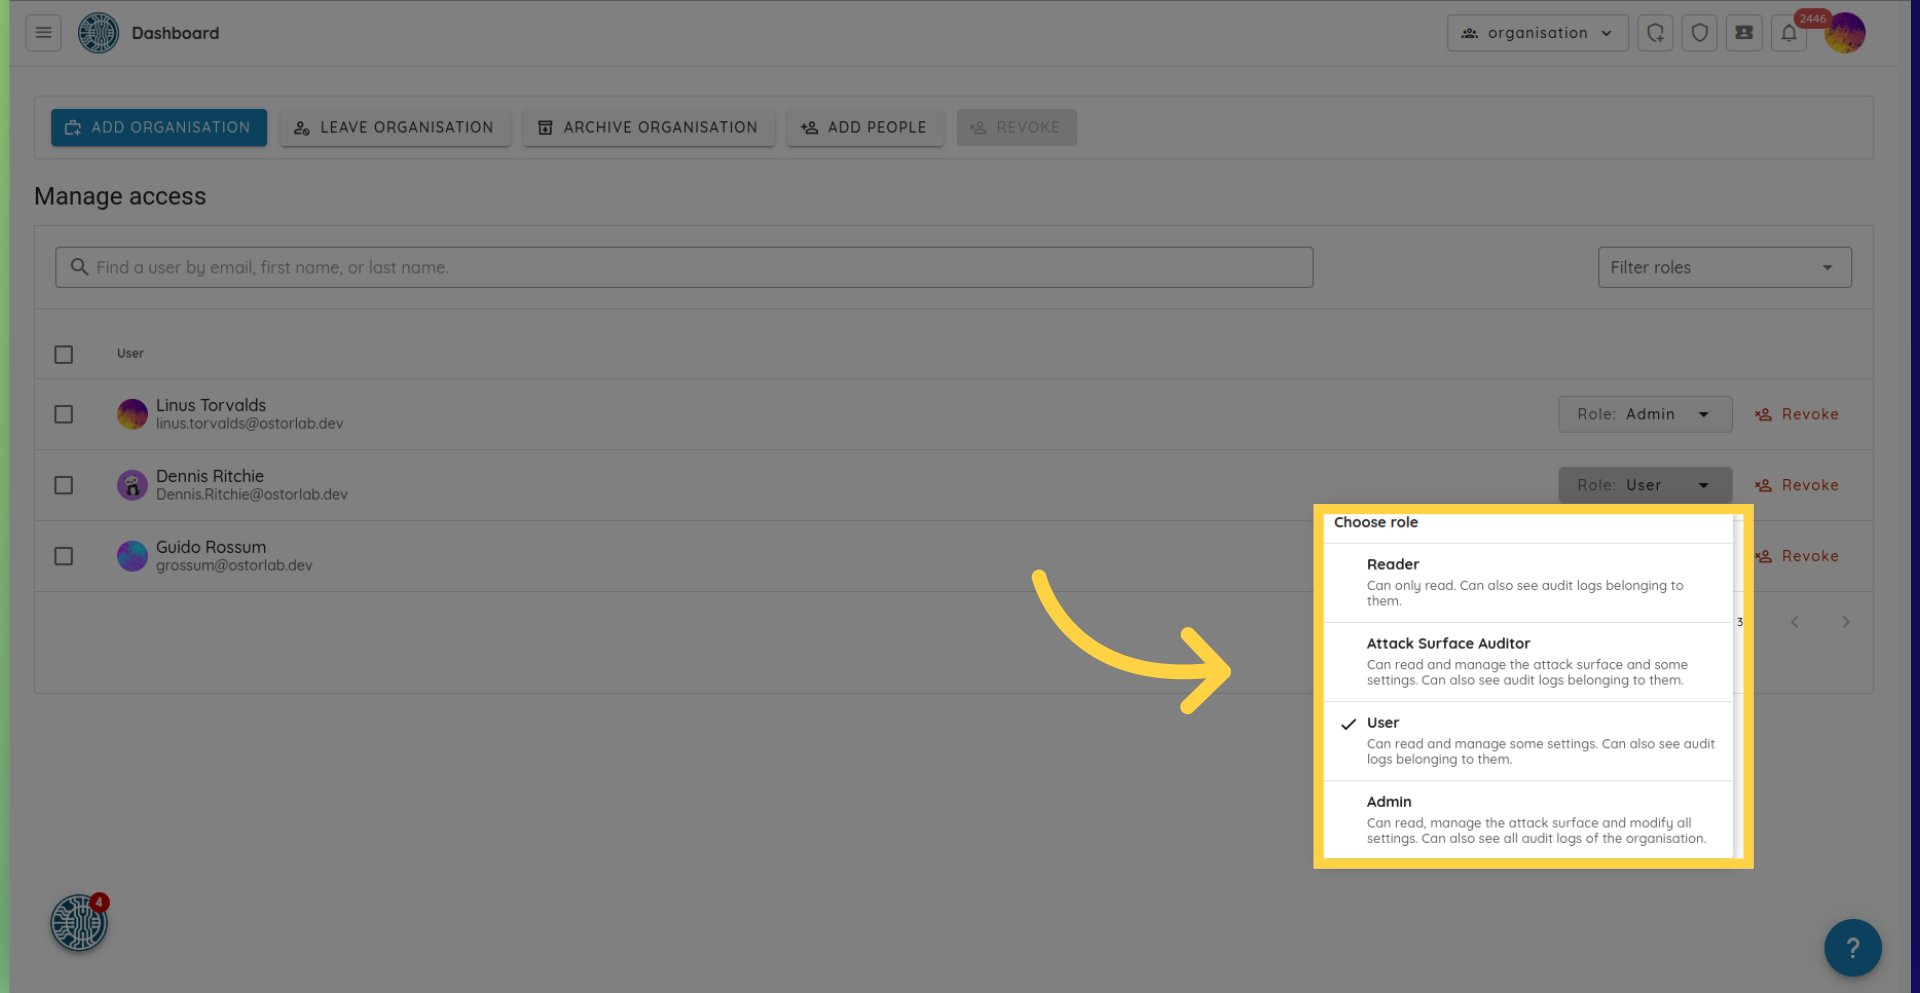1920x993 pixels.
Task: Open the hamburger navigation menu
Action: 43,33
